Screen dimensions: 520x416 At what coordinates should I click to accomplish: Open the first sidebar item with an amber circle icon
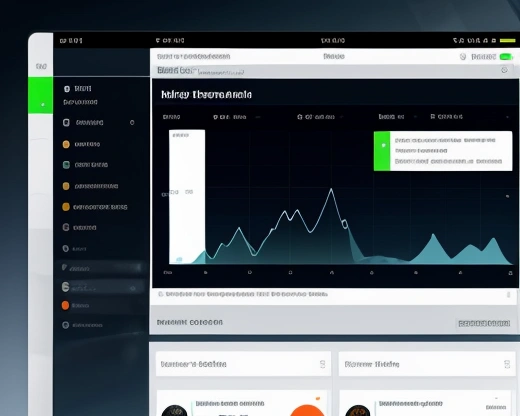(82, 144)
